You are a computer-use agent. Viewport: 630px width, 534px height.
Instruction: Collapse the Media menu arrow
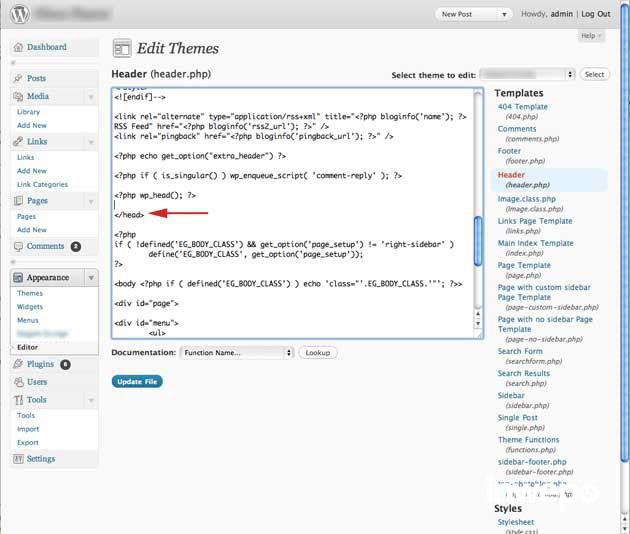coord(91,97)
